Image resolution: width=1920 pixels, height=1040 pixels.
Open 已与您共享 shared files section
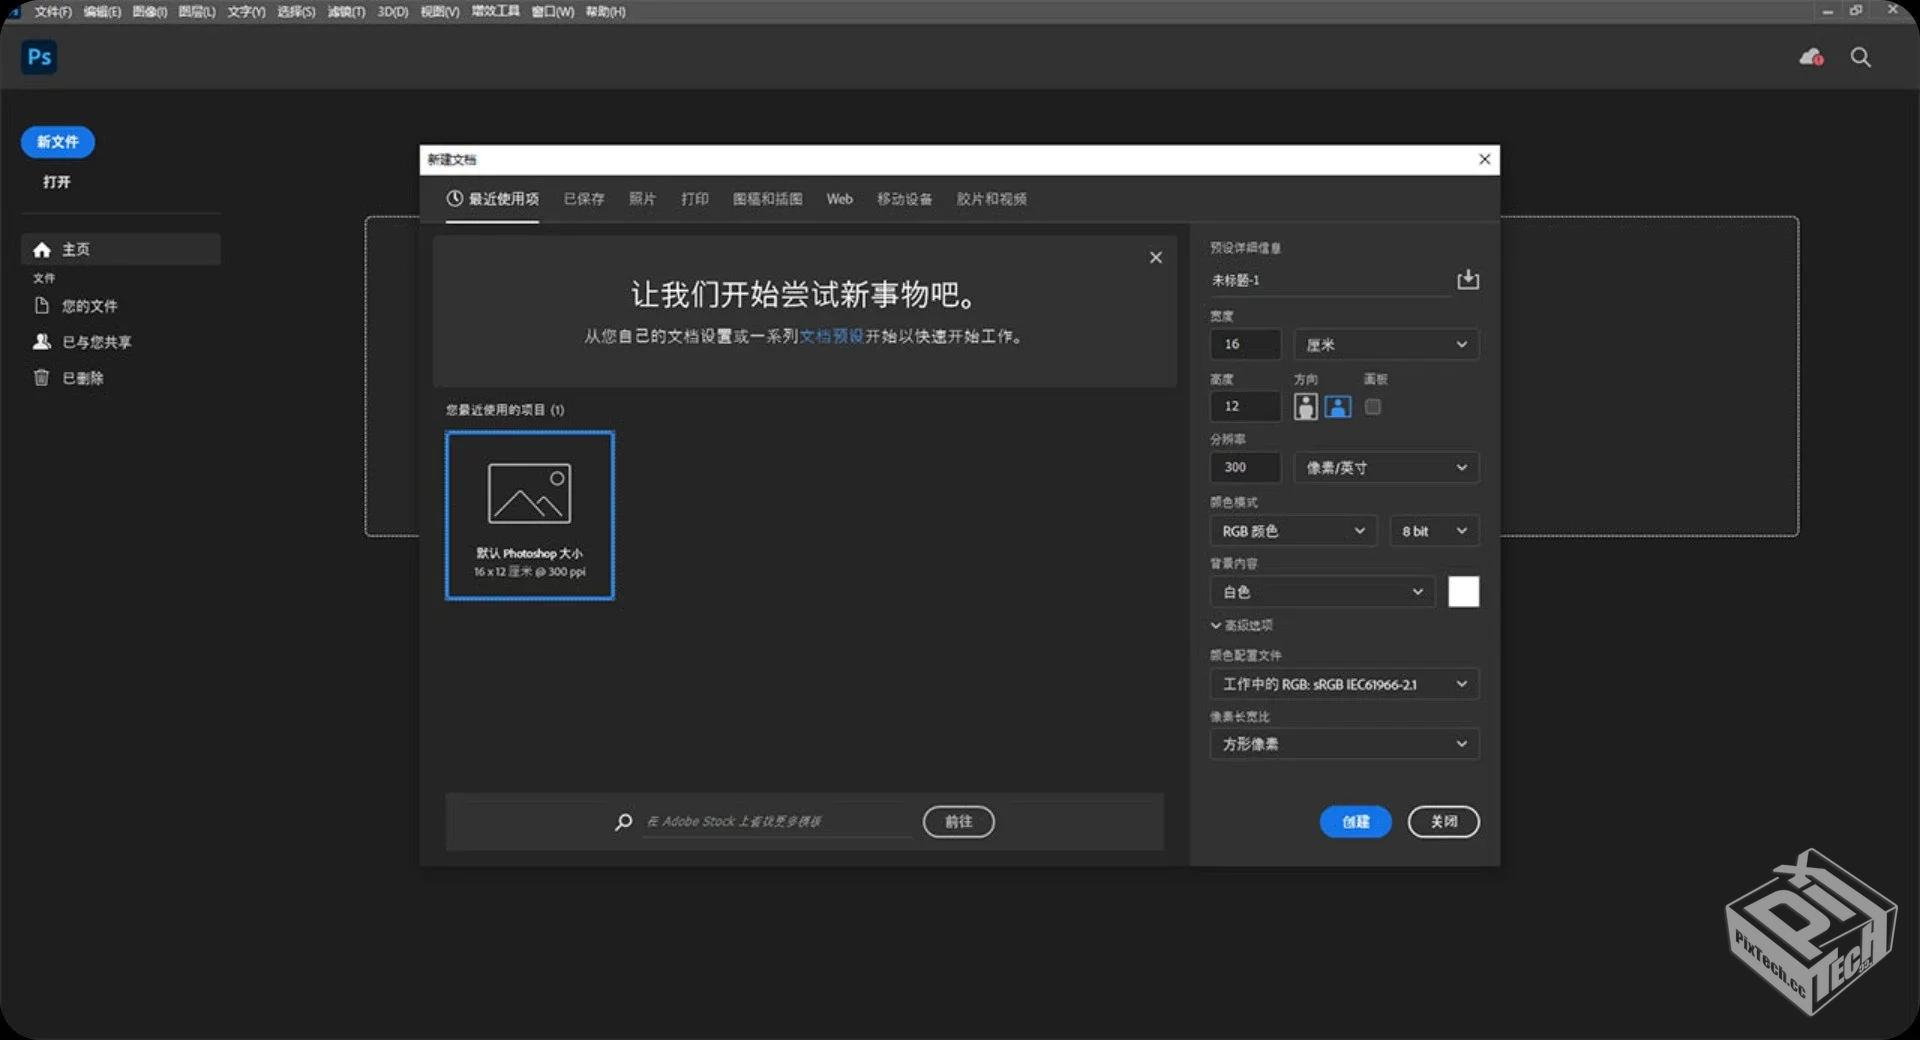tap(95, 341)
